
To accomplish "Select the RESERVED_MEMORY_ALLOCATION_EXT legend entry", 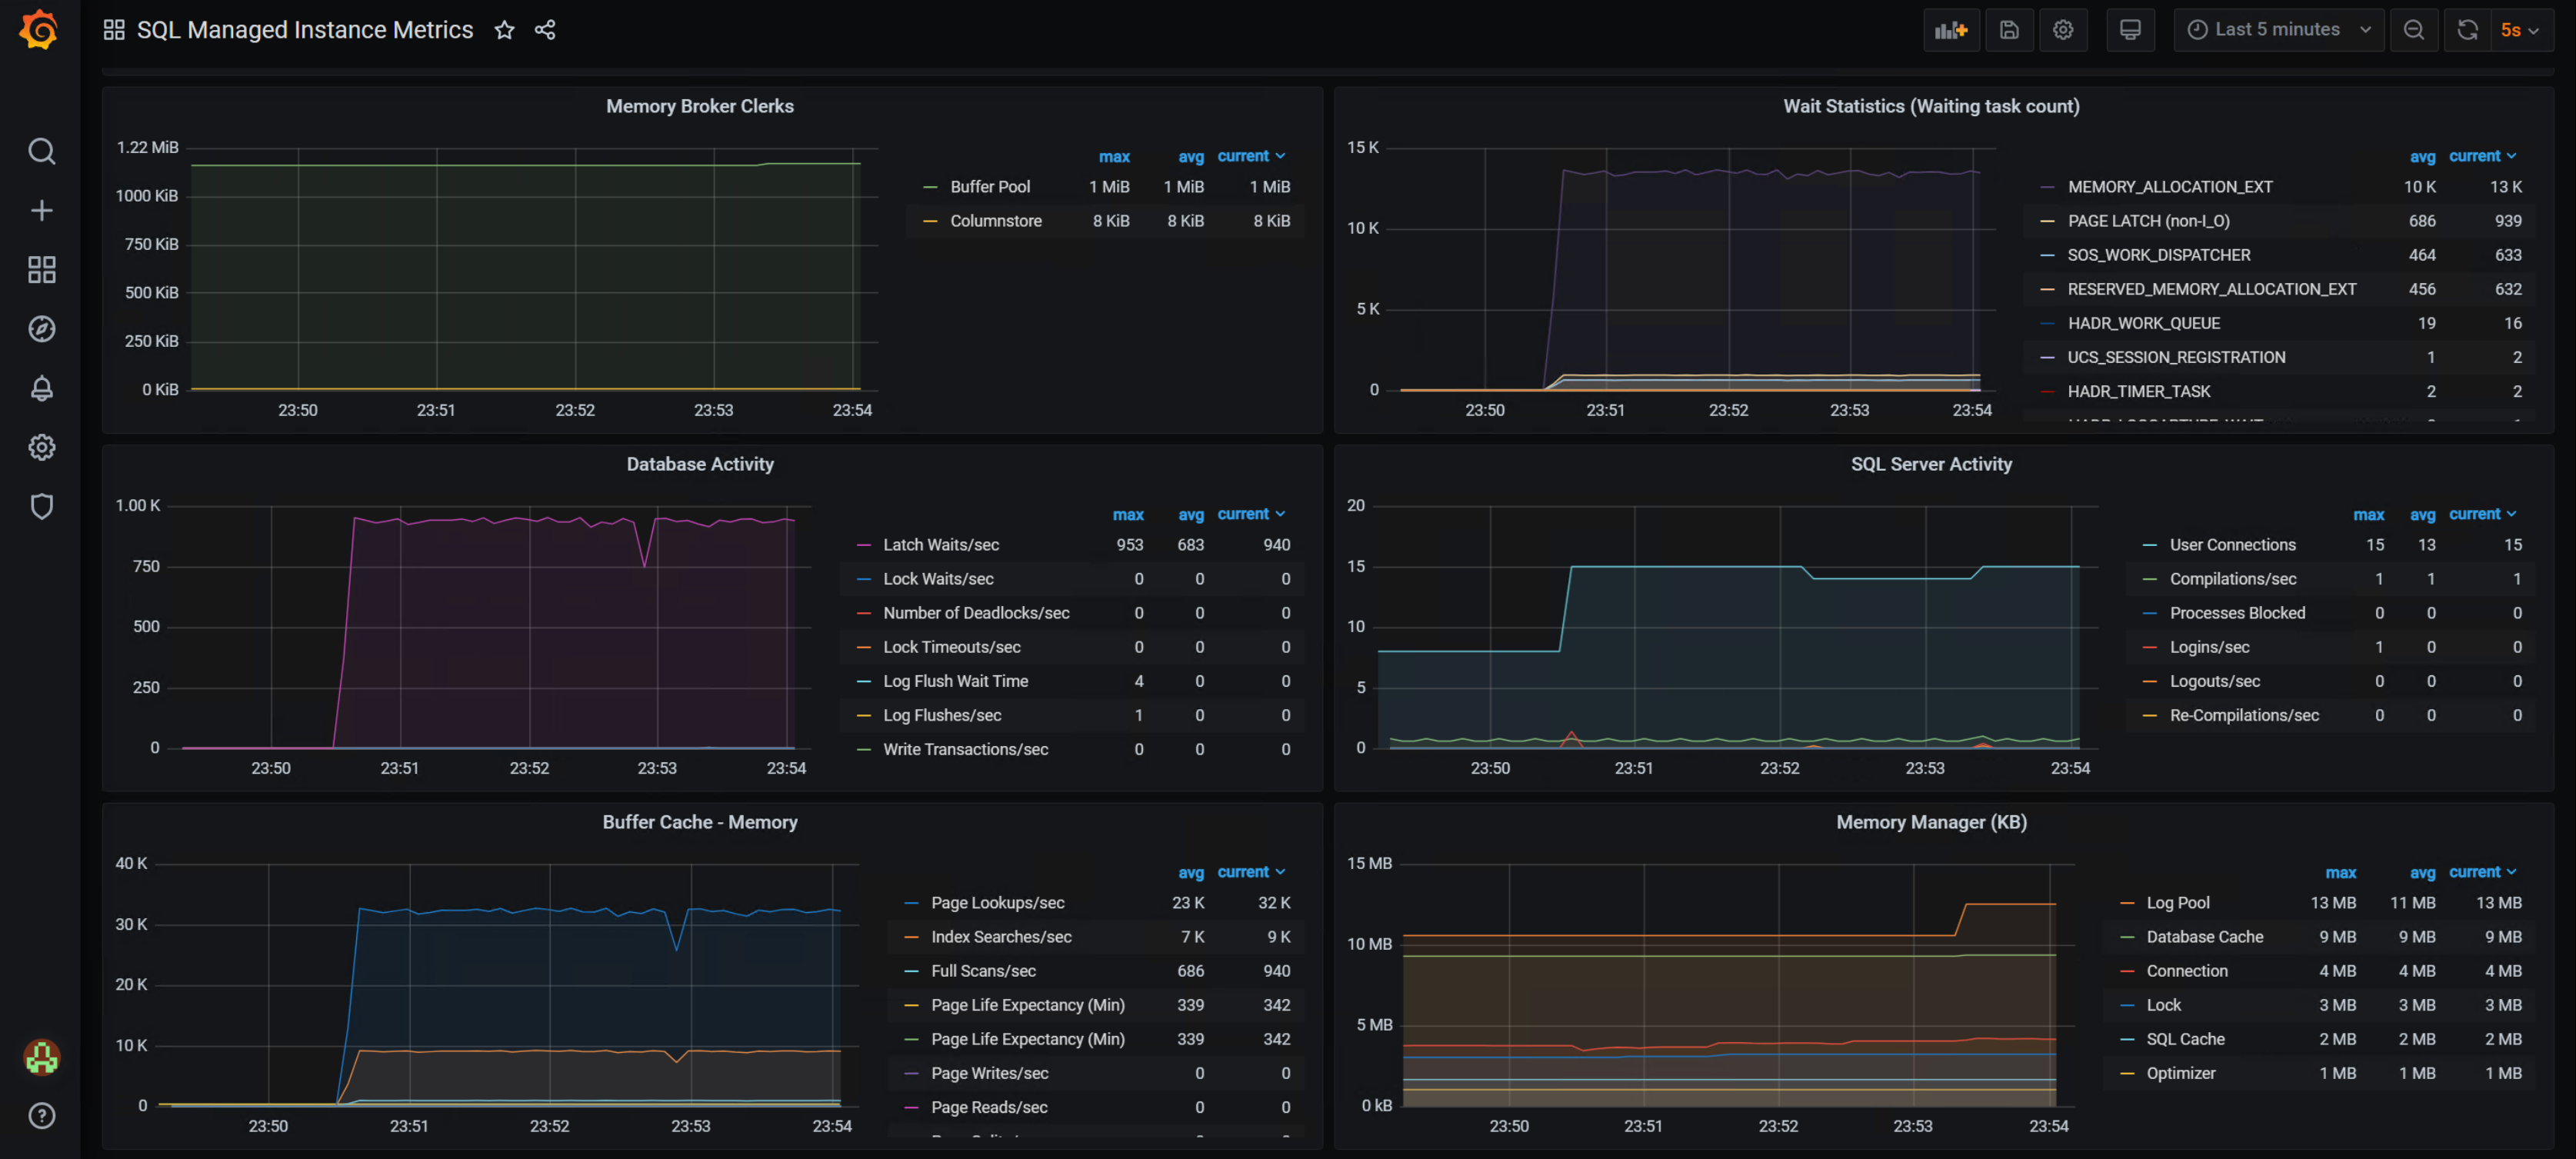I will tap(2212, 289).
